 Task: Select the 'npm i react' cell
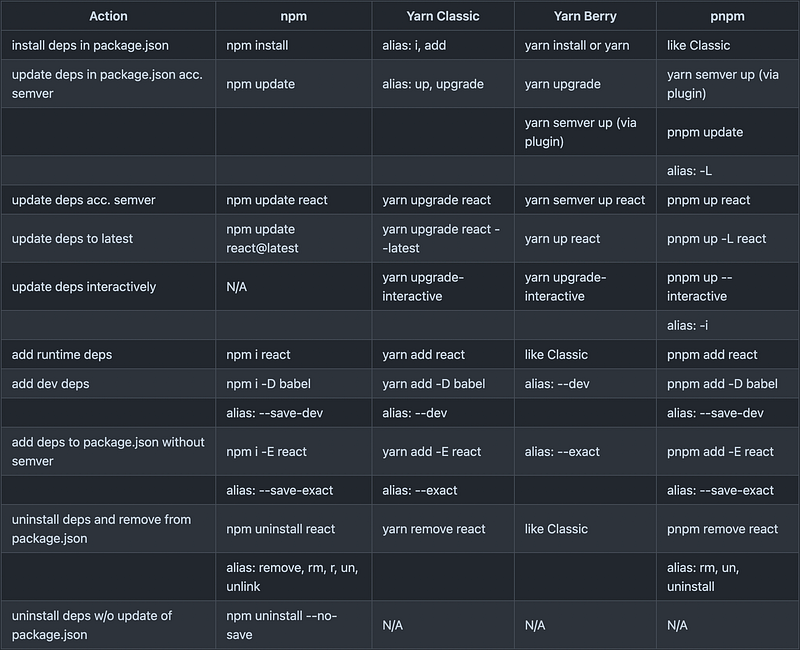click(x=293, y=355)
